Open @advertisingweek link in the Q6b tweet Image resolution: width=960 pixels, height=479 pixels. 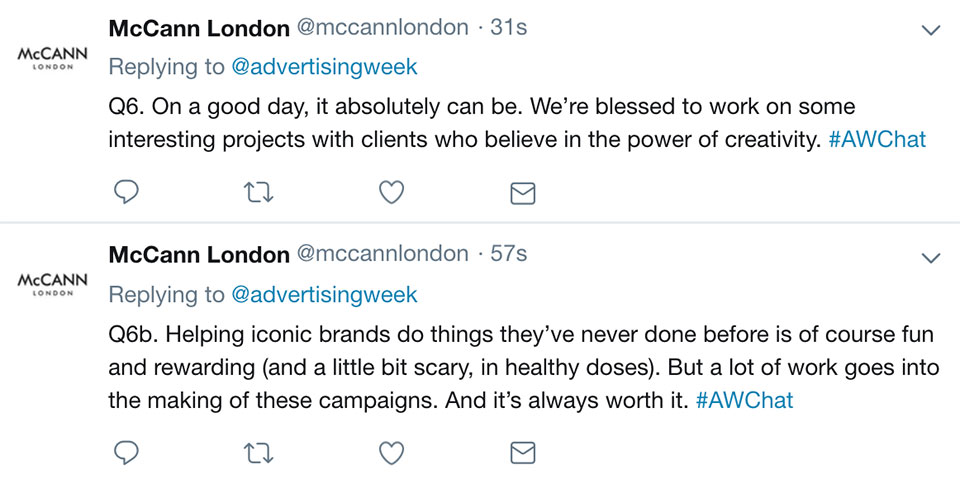point(324,295)
